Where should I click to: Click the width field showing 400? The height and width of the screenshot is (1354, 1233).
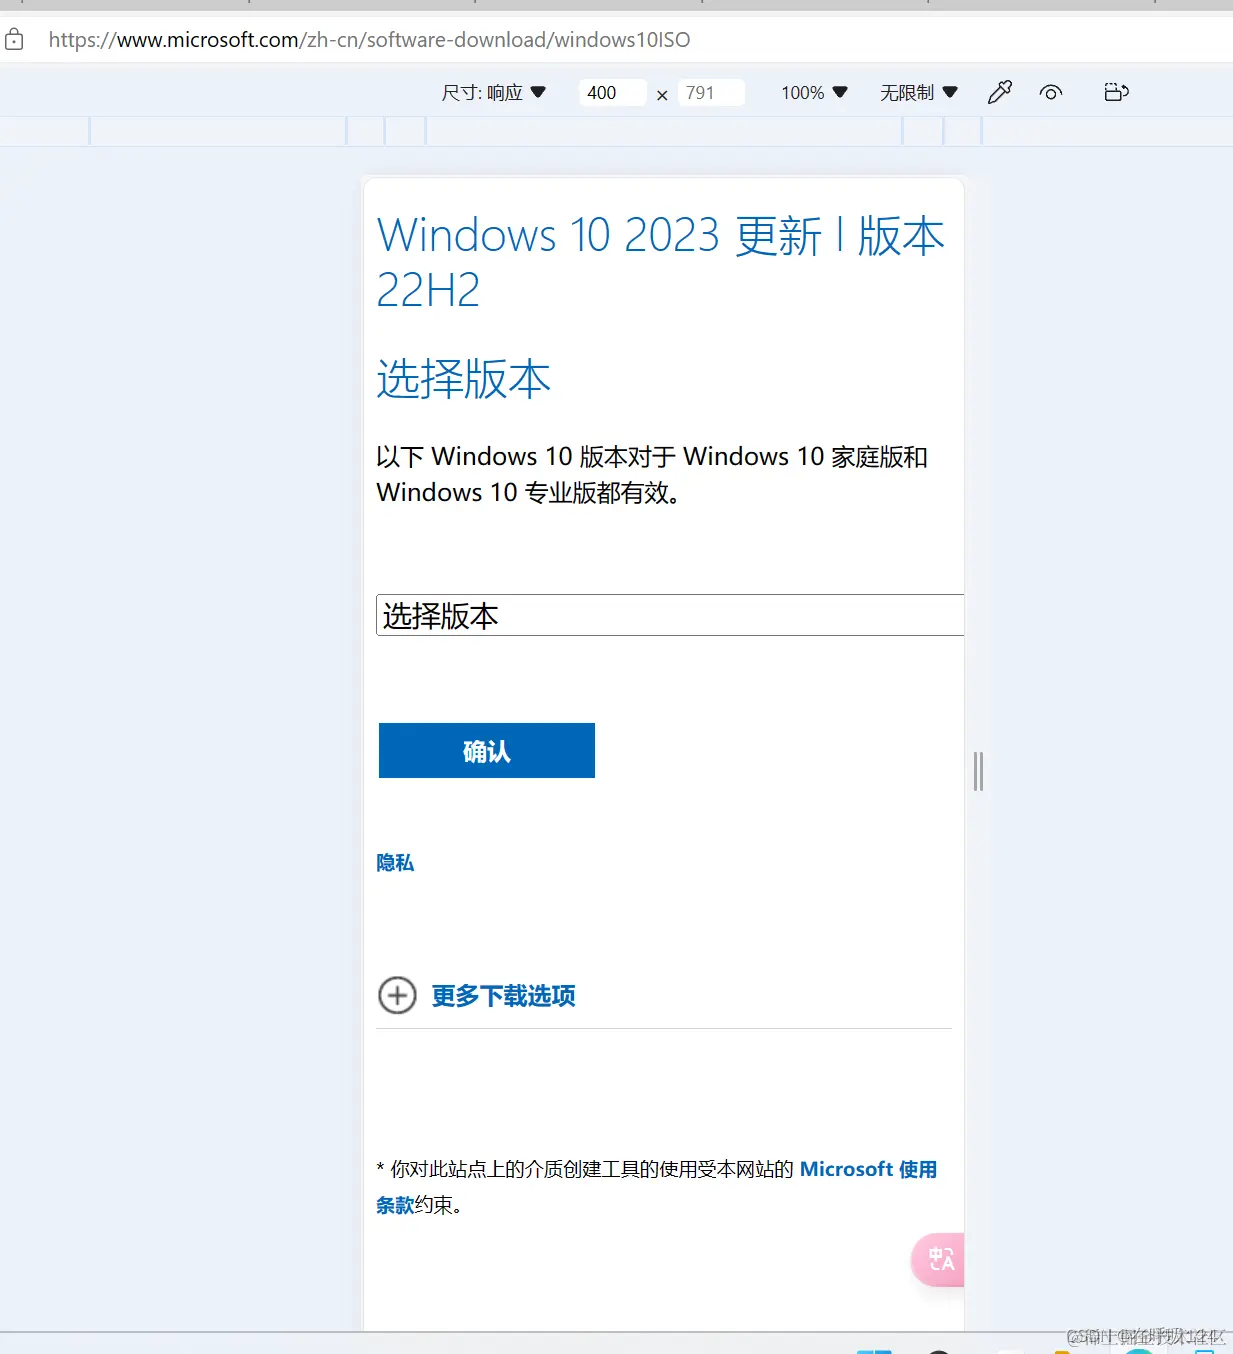pos(612,93)
